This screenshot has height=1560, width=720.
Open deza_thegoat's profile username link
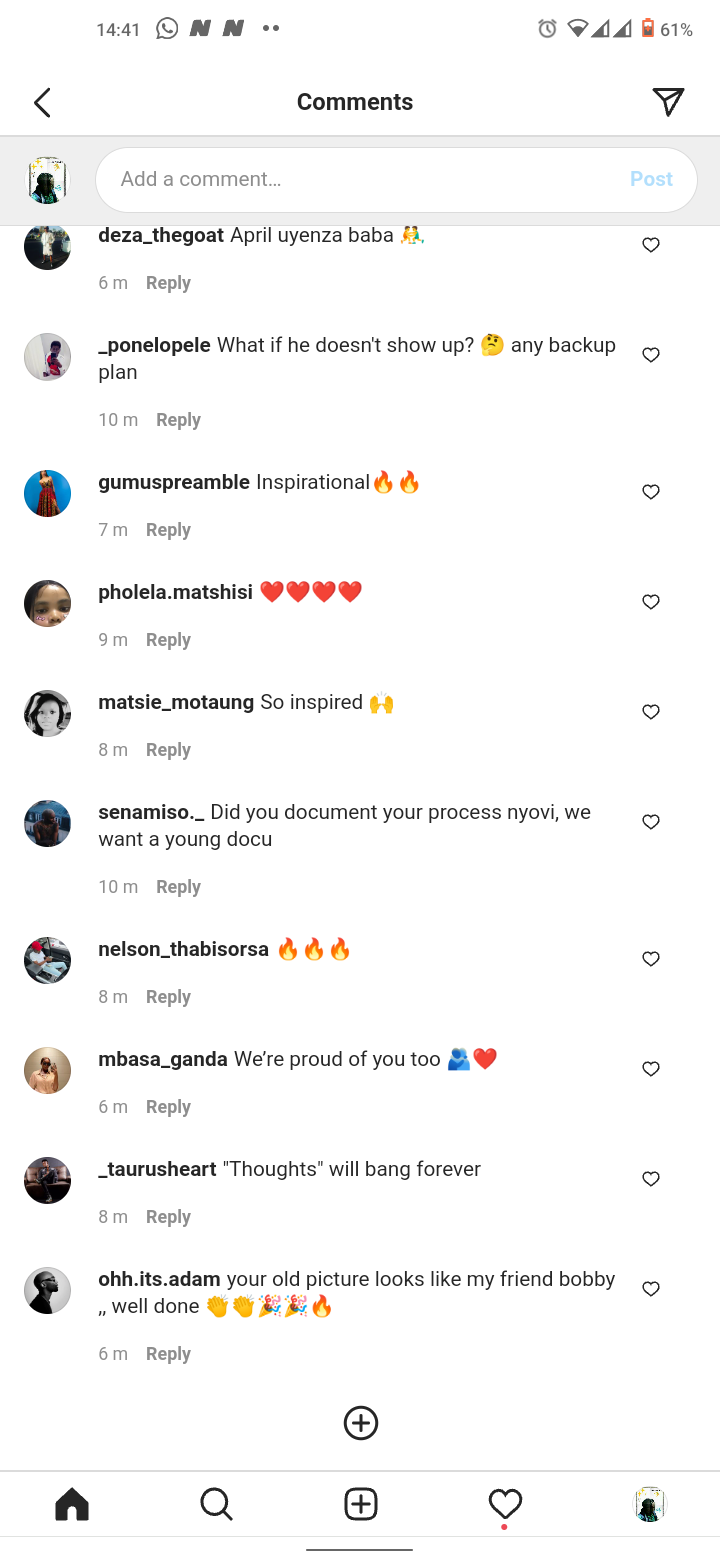(161, 236)
